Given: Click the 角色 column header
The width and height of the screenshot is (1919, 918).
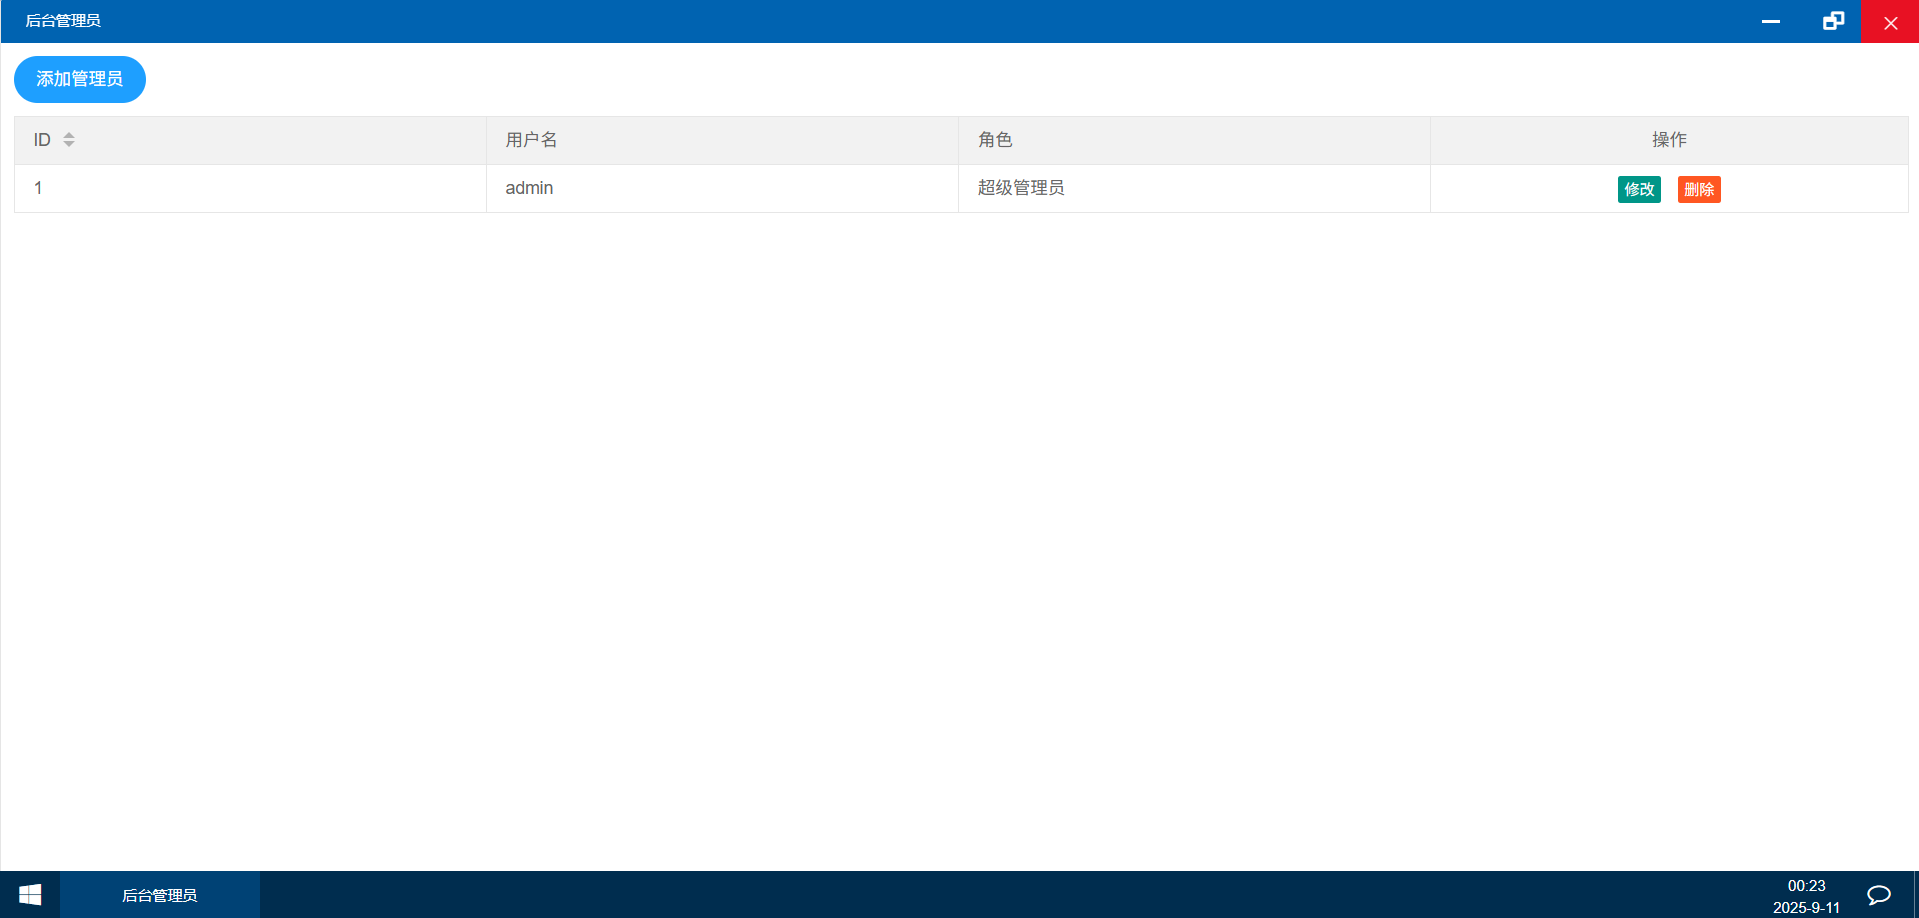Looking at the screenshot, I should point(995,140).
